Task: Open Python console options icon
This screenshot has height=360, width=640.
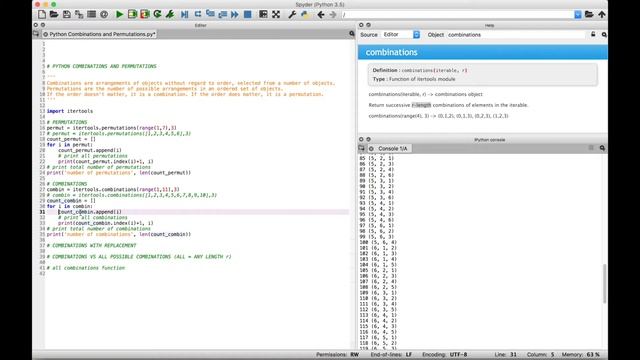Action: coord(602,148)
